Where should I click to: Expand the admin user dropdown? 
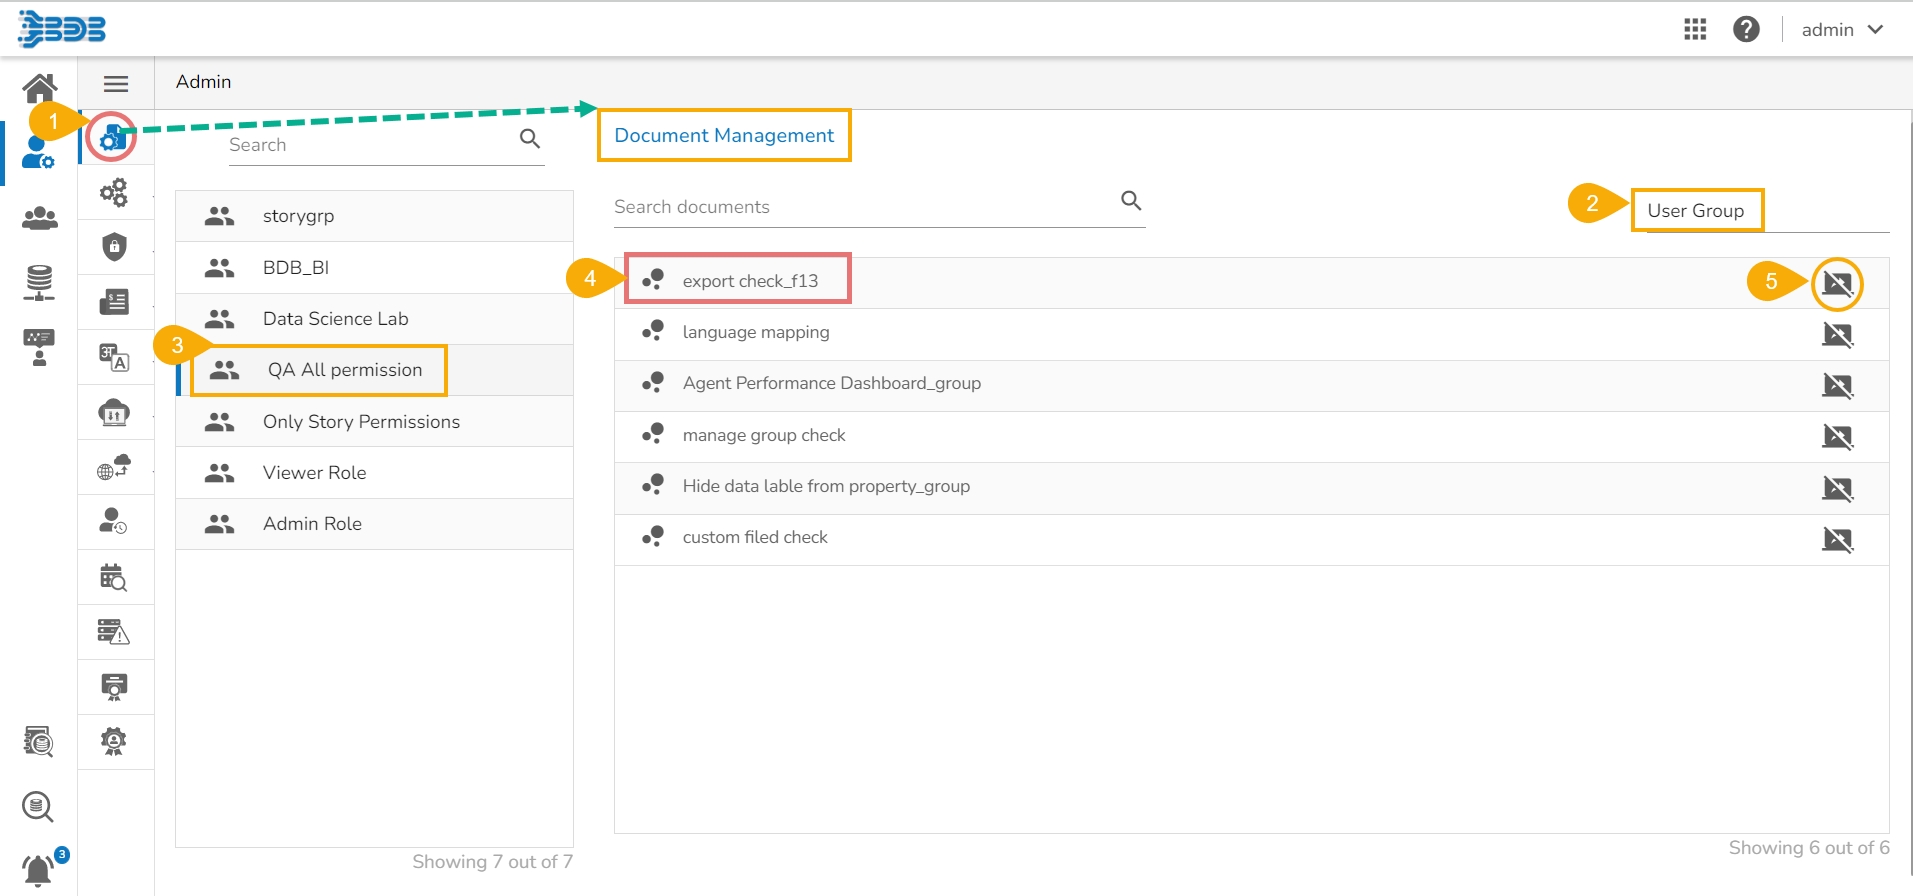[1842, 30]
